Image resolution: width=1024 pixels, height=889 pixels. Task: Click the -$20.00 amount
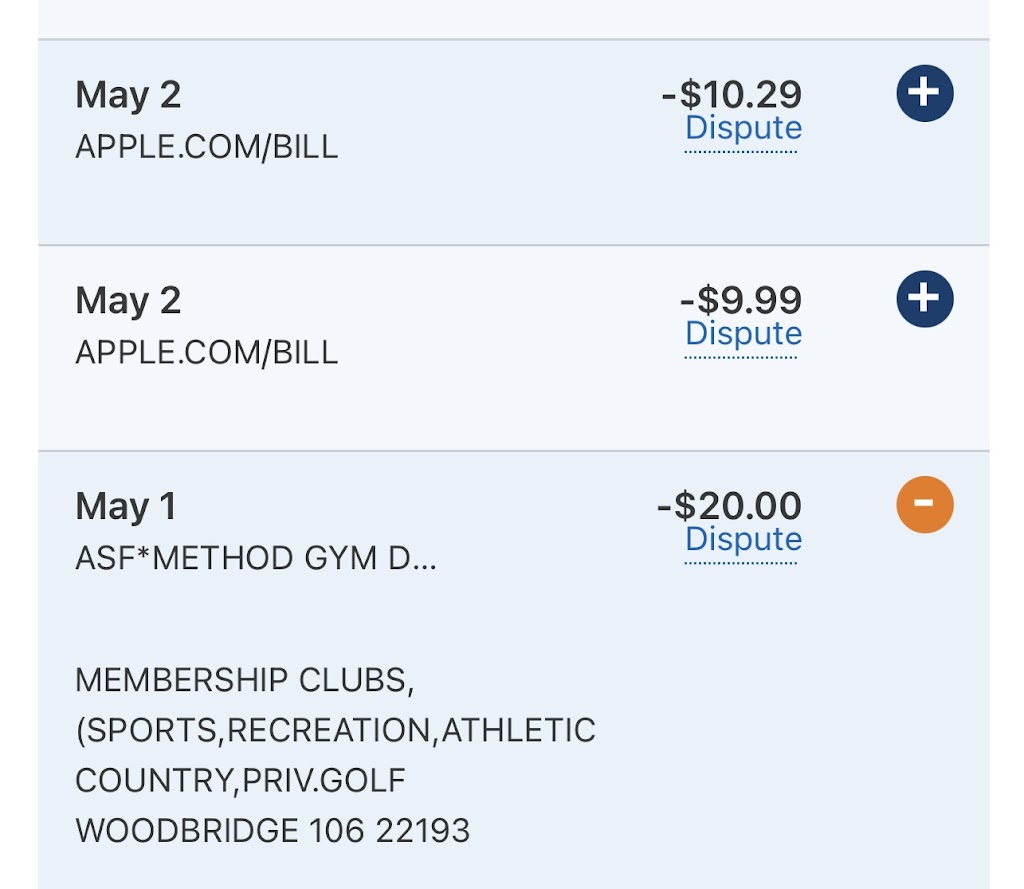[729, 506]
